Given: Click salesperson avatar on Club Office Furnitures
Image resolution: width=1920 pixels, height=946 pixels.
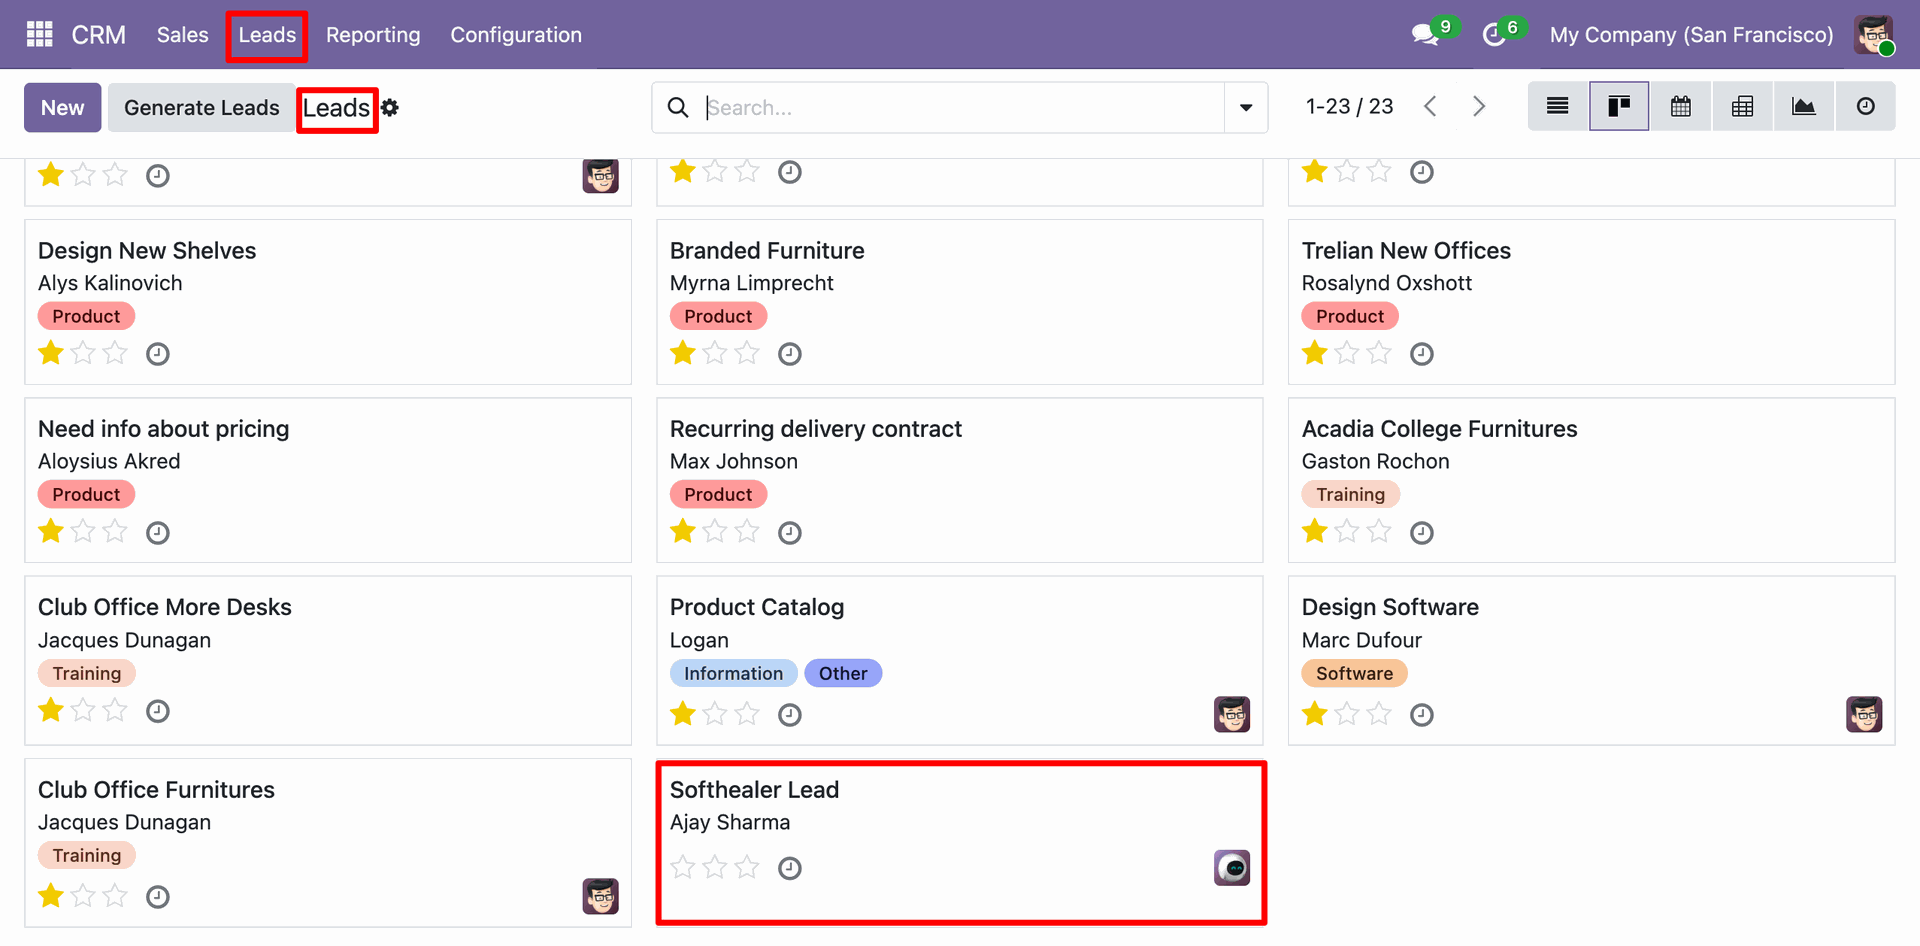Looking at the screenshot, I should tap(600, 896).
